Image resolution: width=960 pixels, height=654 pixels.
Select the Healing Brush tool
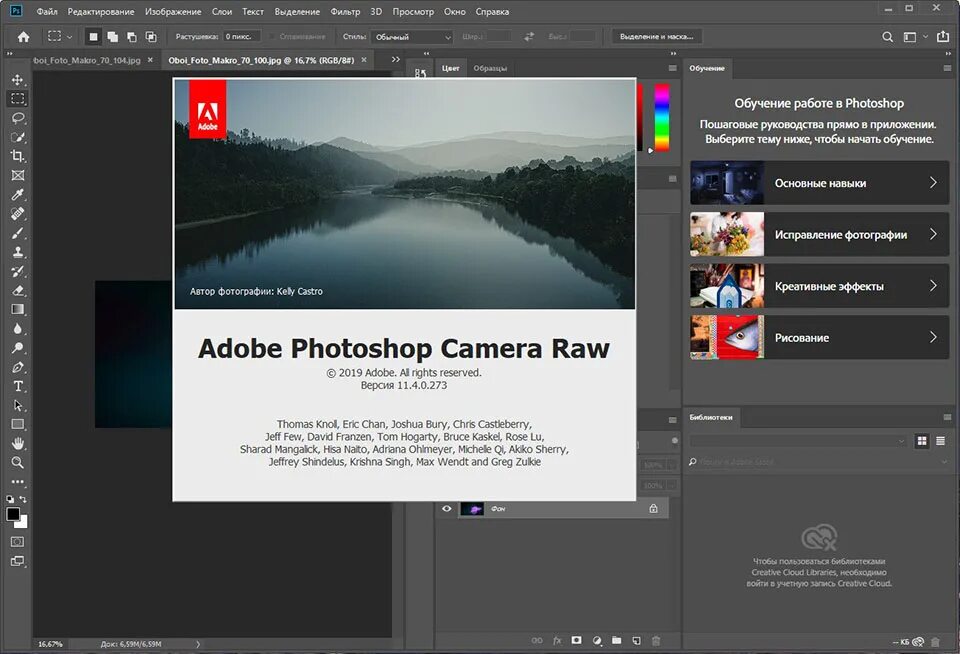(x=18, y=214)
